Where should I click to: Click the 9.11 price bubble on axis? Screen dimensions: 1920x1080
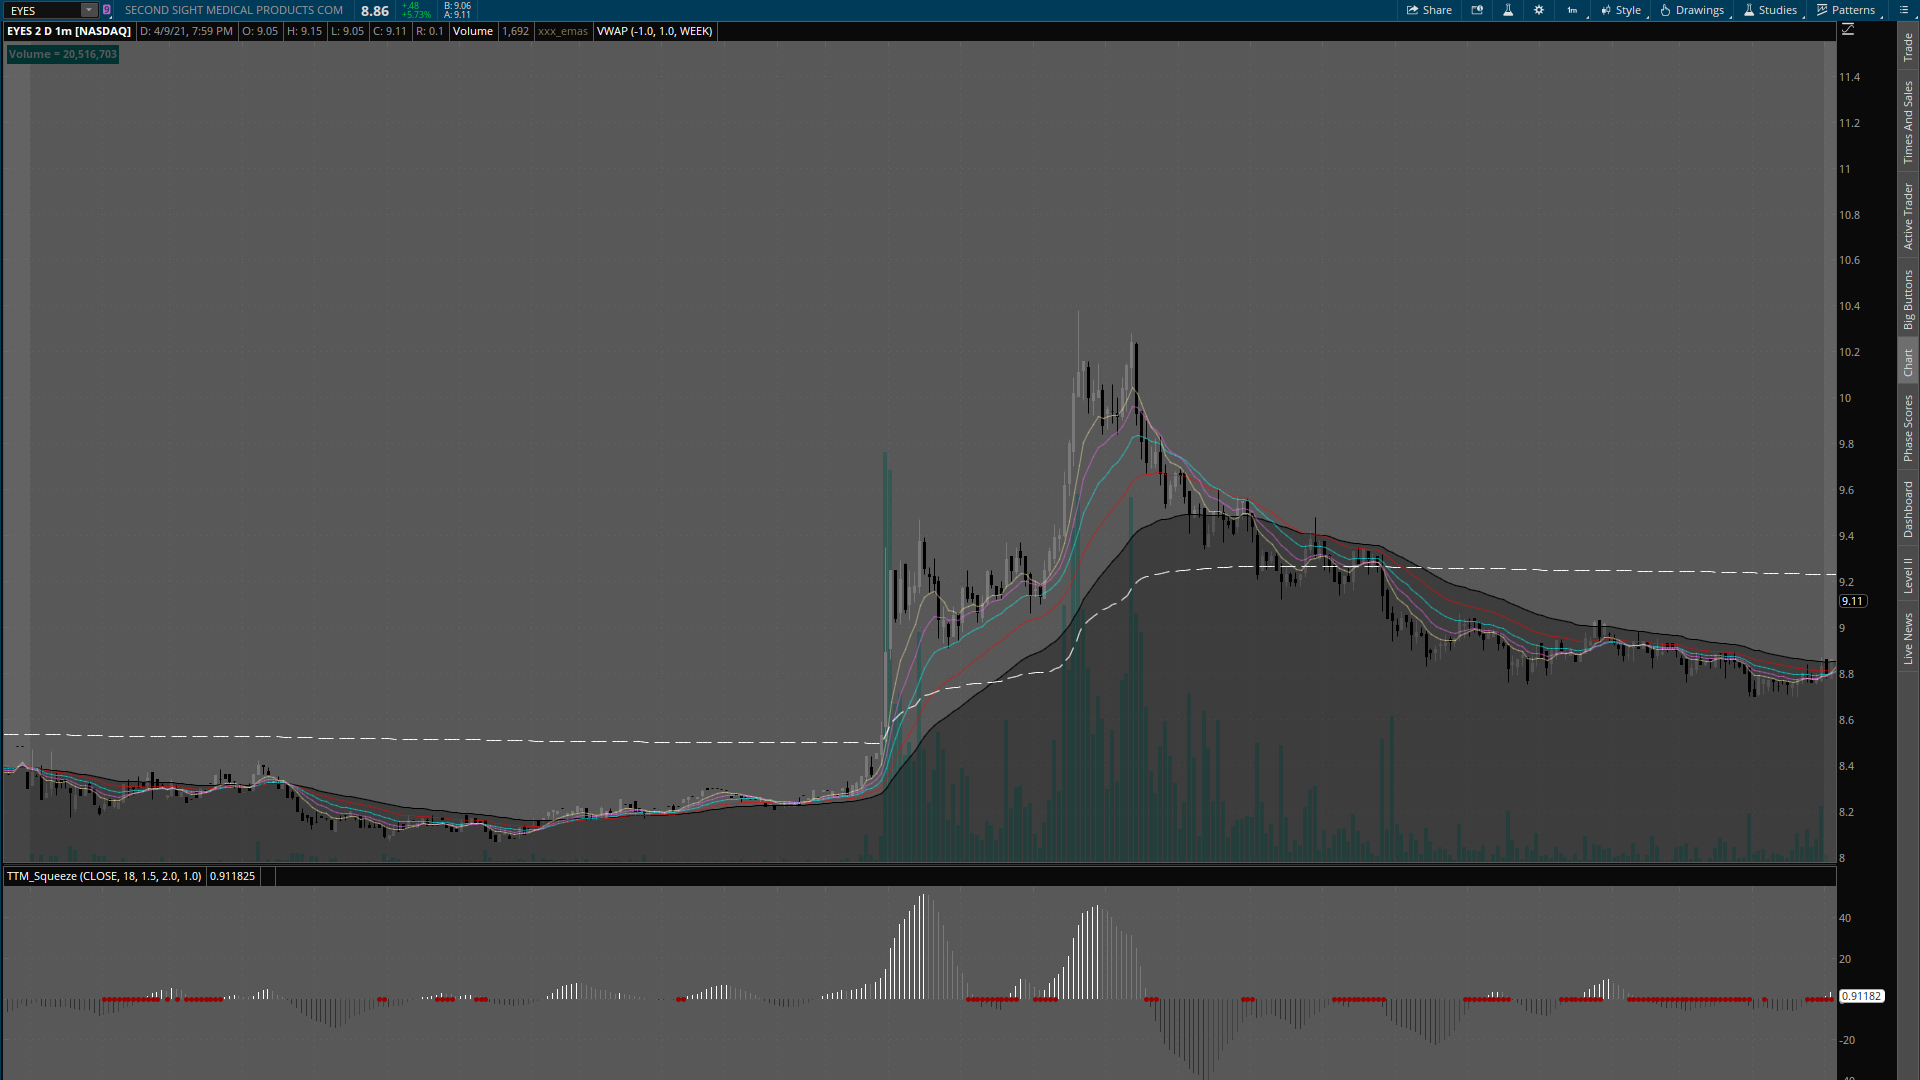pos(1852,601)
